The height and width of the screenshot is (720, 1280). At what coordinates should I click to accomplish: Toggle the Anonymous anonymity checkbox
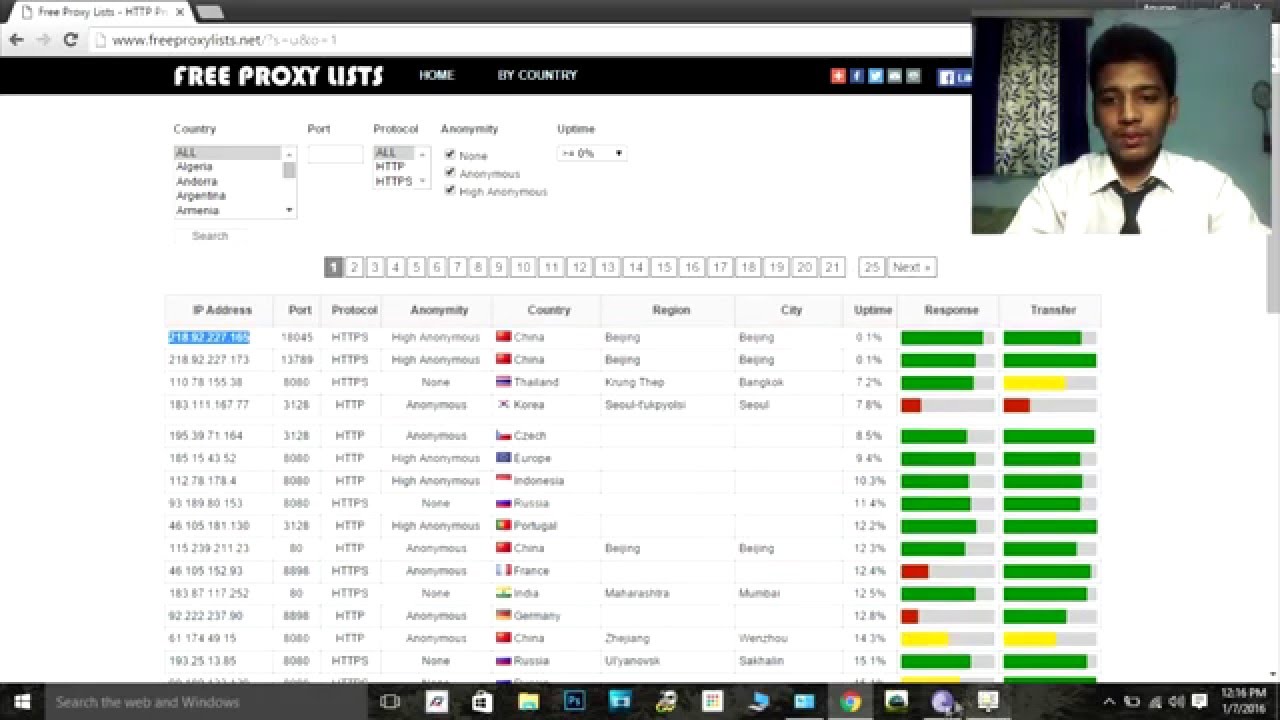pos(450,173)
